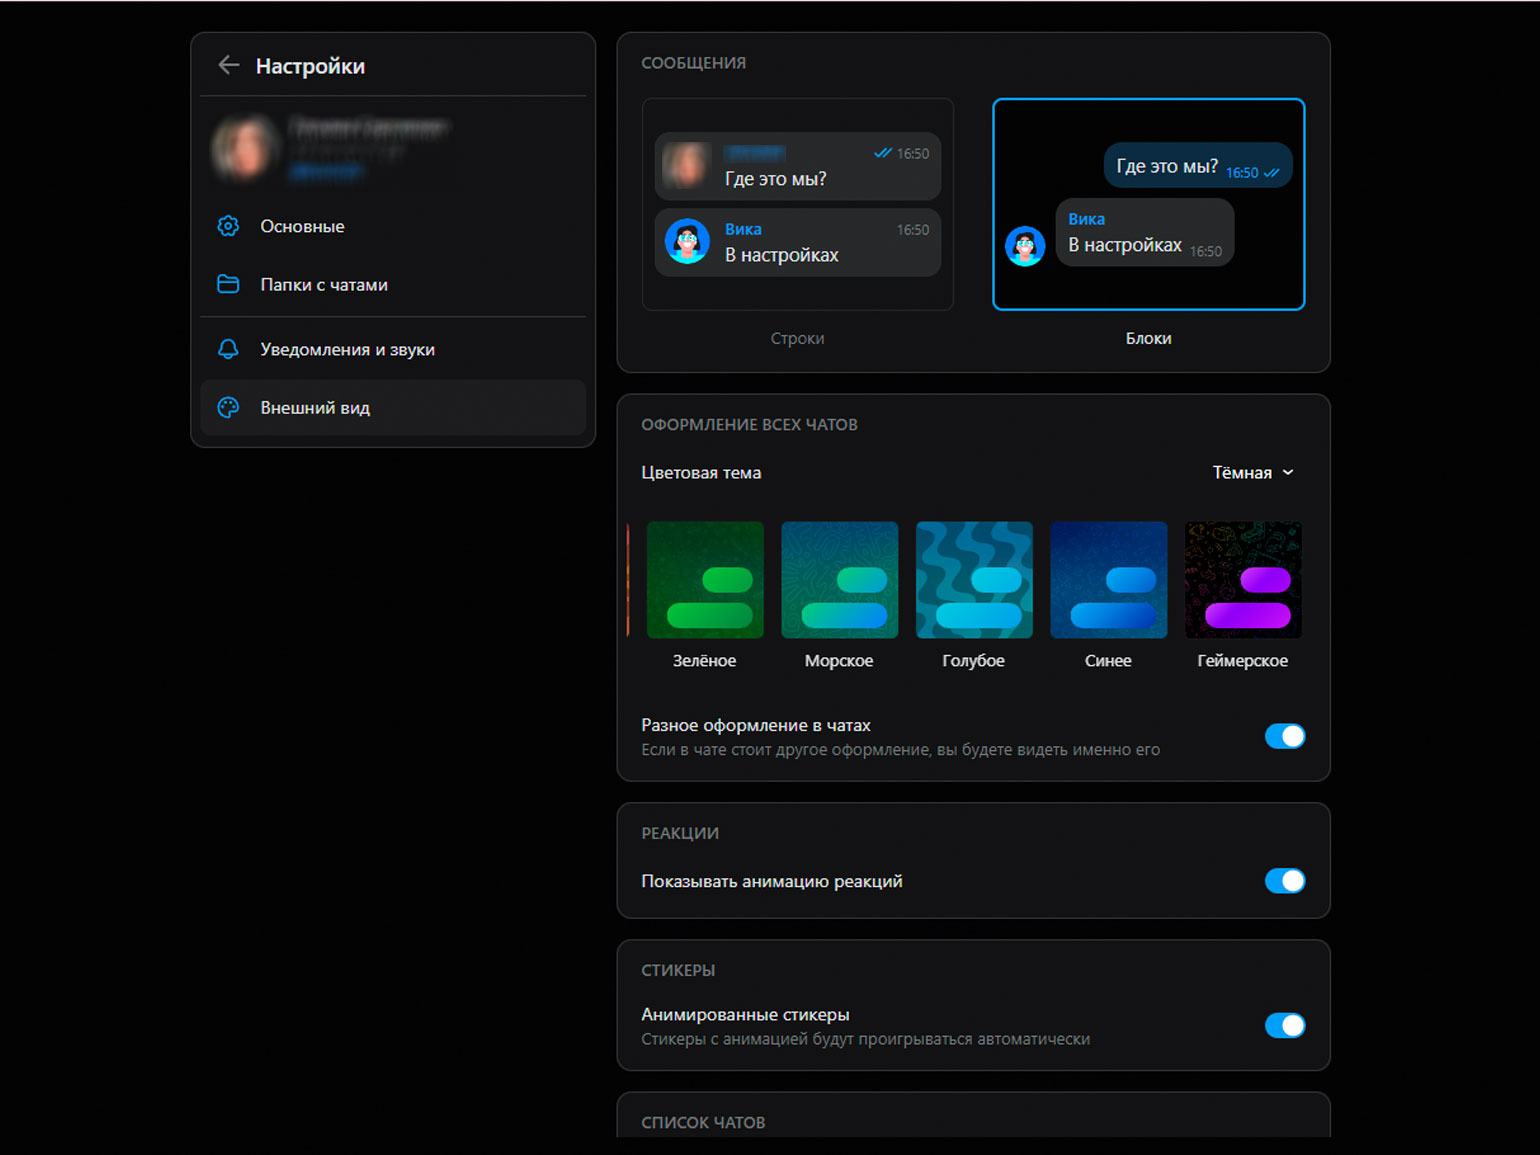The image size is (1540, 1155).
Task: Disable Показывать анимацию реакций switch
Action: point(1284,881)
